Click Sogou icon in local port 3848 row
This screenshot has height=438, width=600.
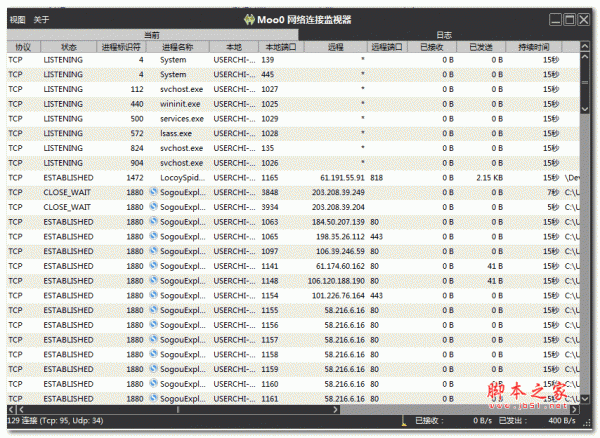tap(153, 192)
